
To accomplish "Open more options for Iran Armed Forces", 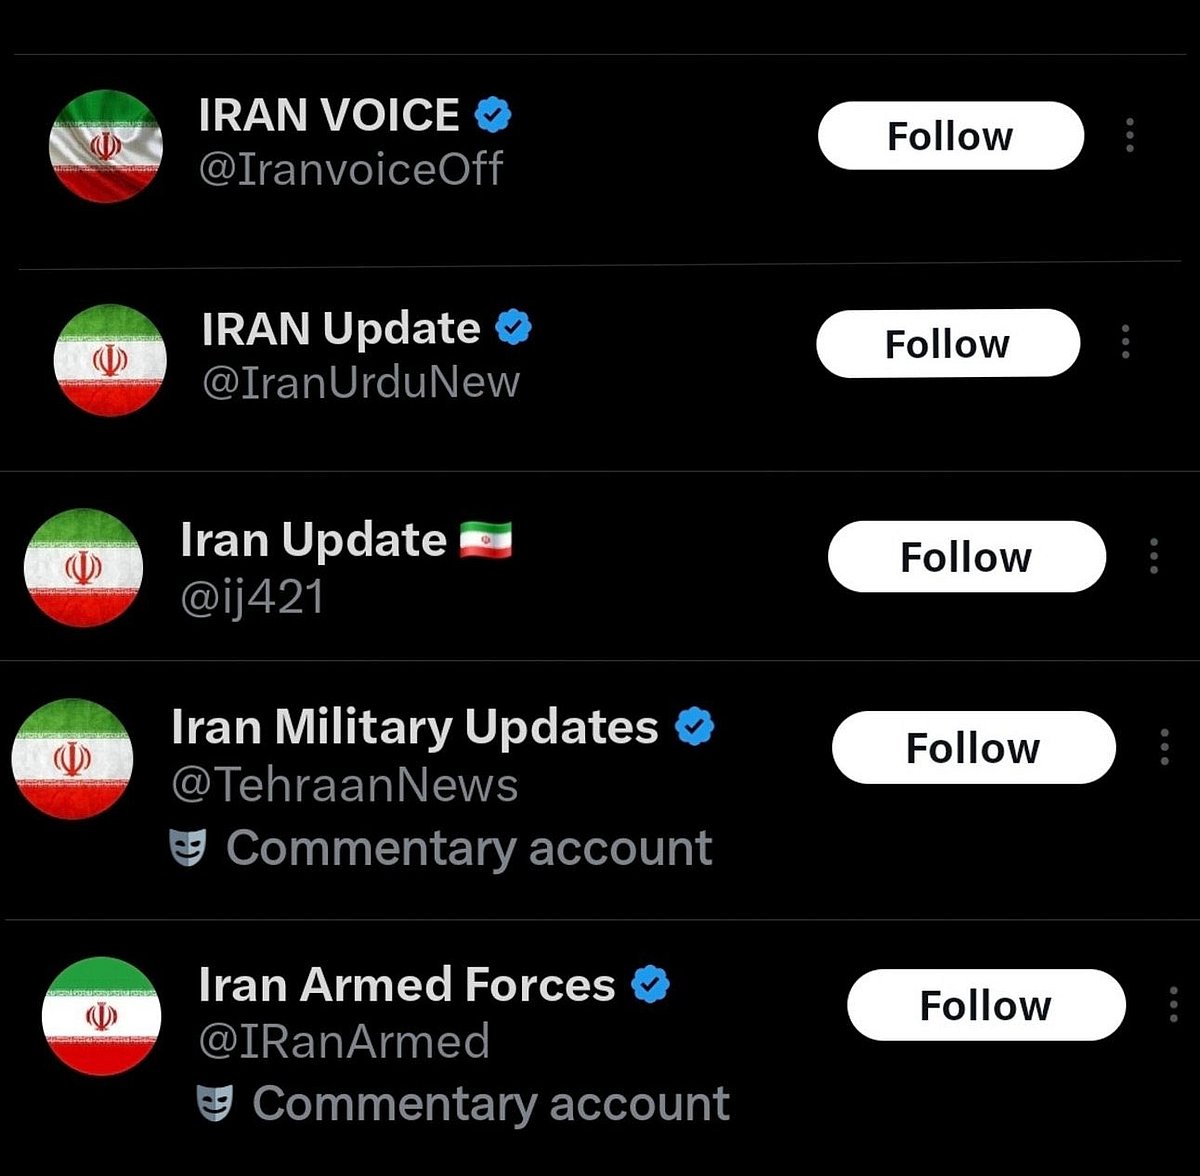I will [1173, 1005].
